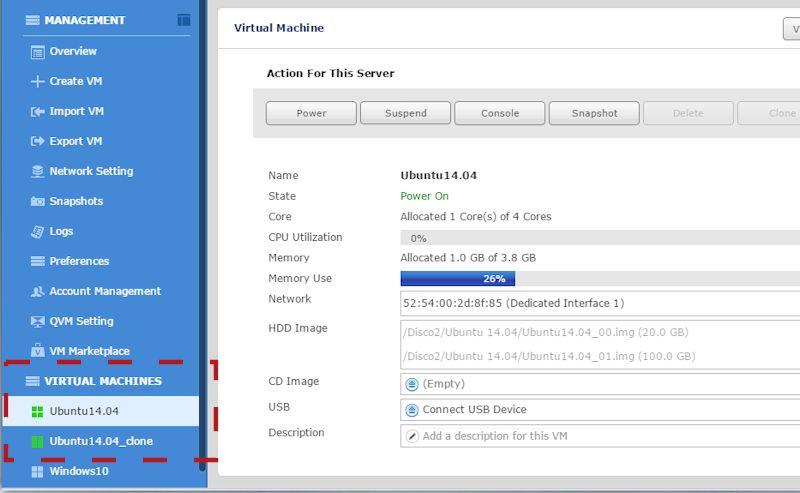Click the Create VM plus icon

click(x=37, y=82)
